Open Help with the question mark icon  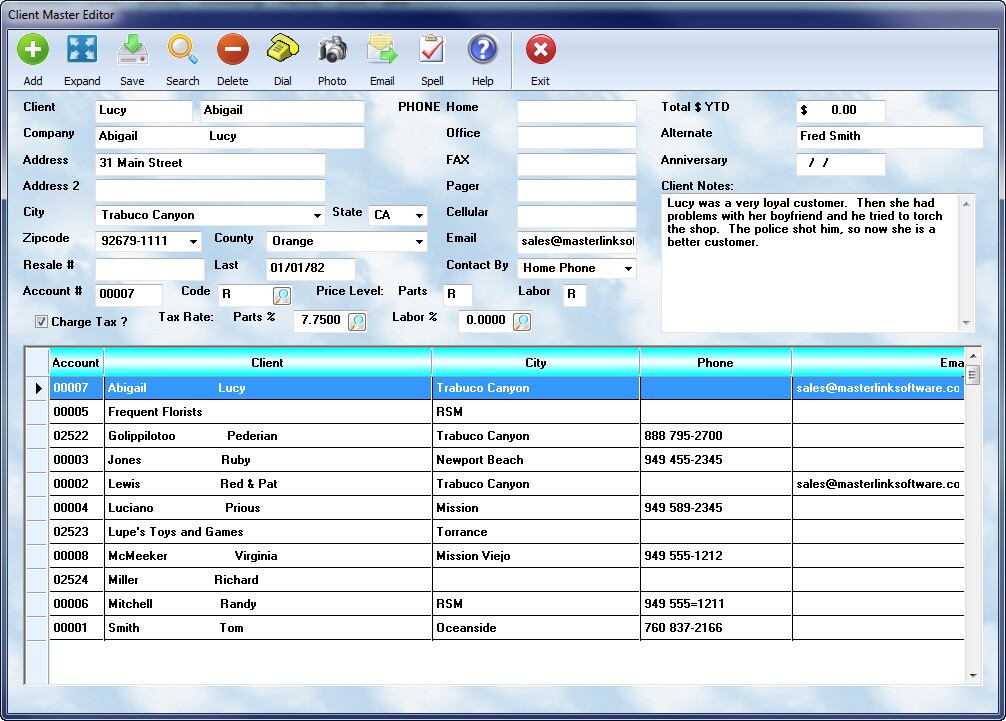[483, 50]
